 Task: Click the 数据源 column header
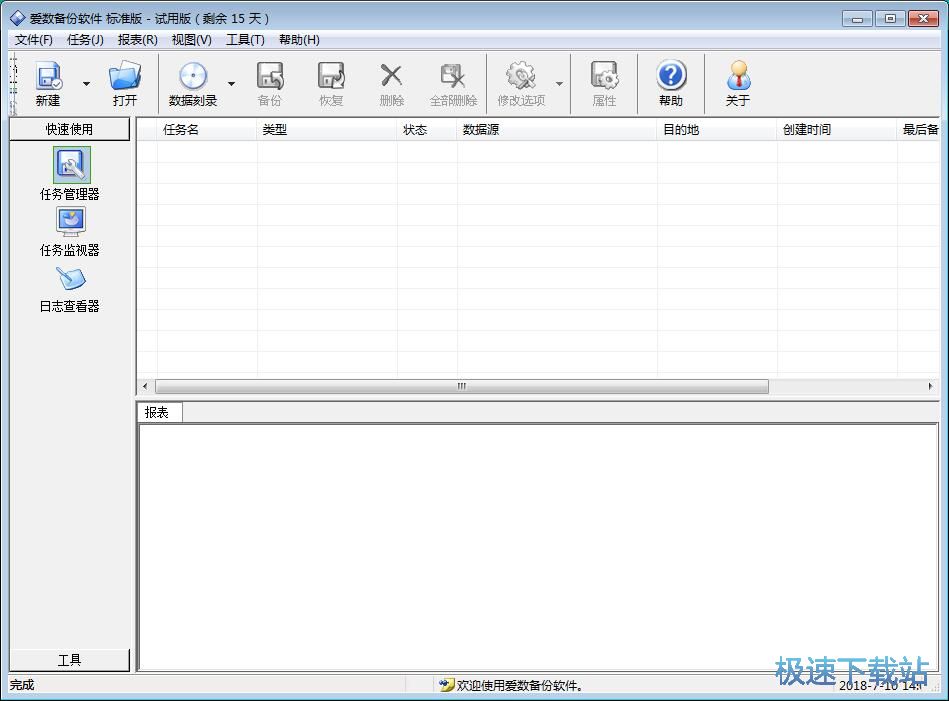(557, 130)
